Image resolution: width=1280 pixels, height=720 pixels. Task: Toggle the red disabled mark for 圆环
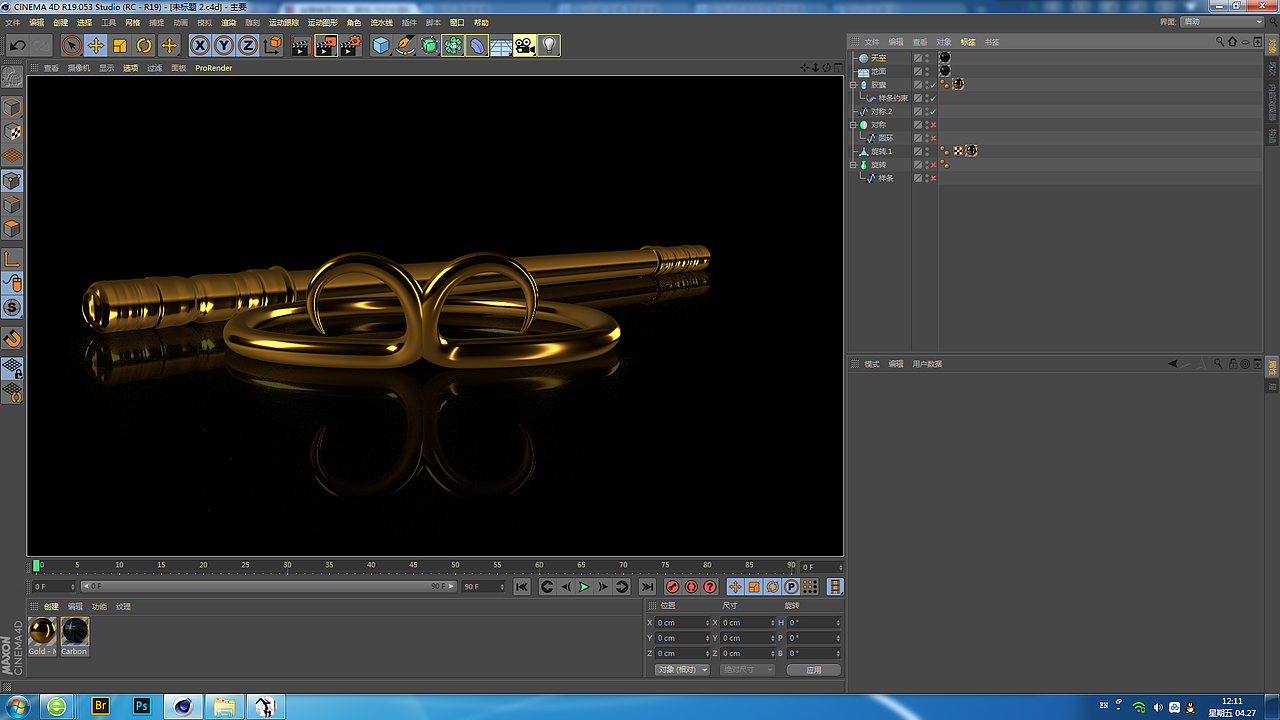[933, 138]
